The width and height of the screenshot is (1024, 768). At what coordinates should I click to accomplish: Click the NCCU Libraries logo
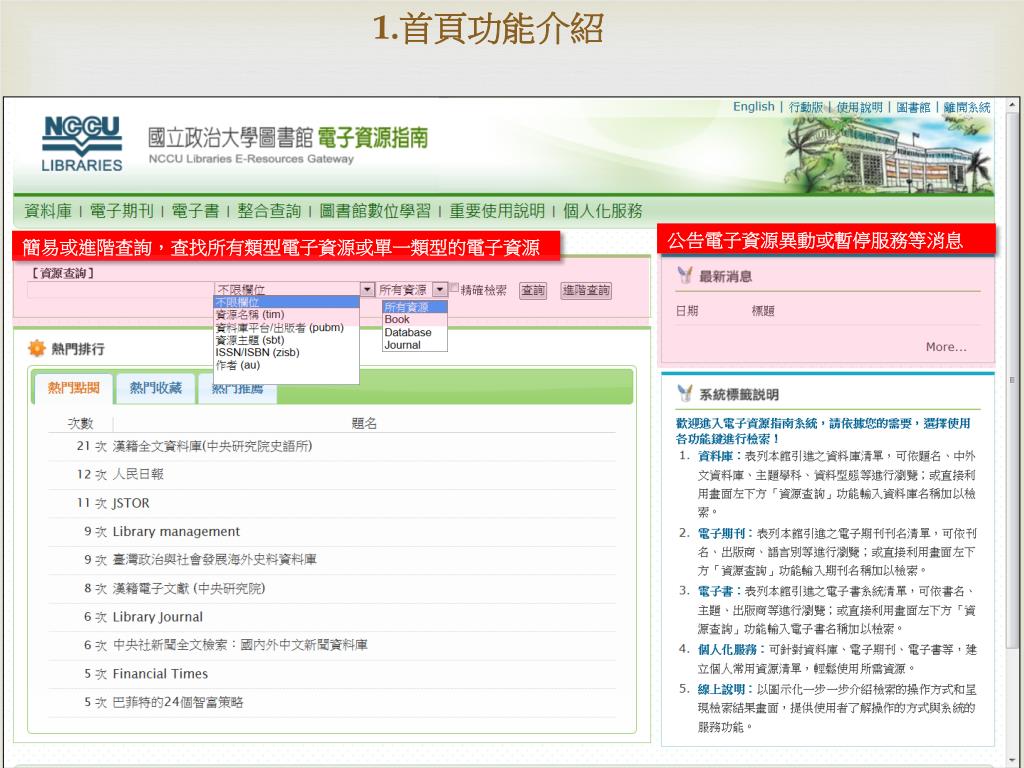pyautogui.click(x=82, y=143)
